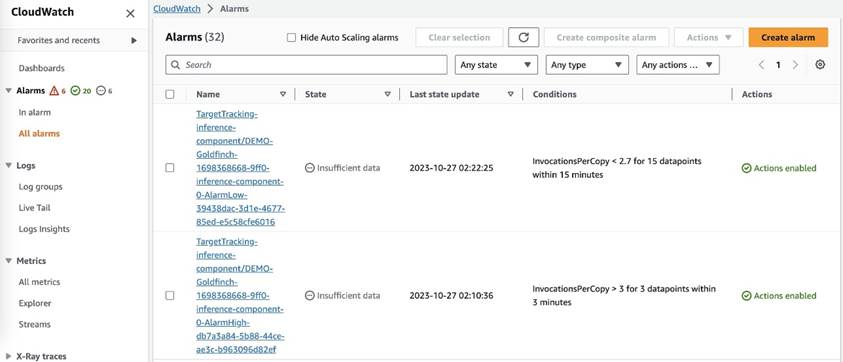Click the refresh alarms icon button
The width and height of the screenshot is (843, 362).
tap(523, 37)
